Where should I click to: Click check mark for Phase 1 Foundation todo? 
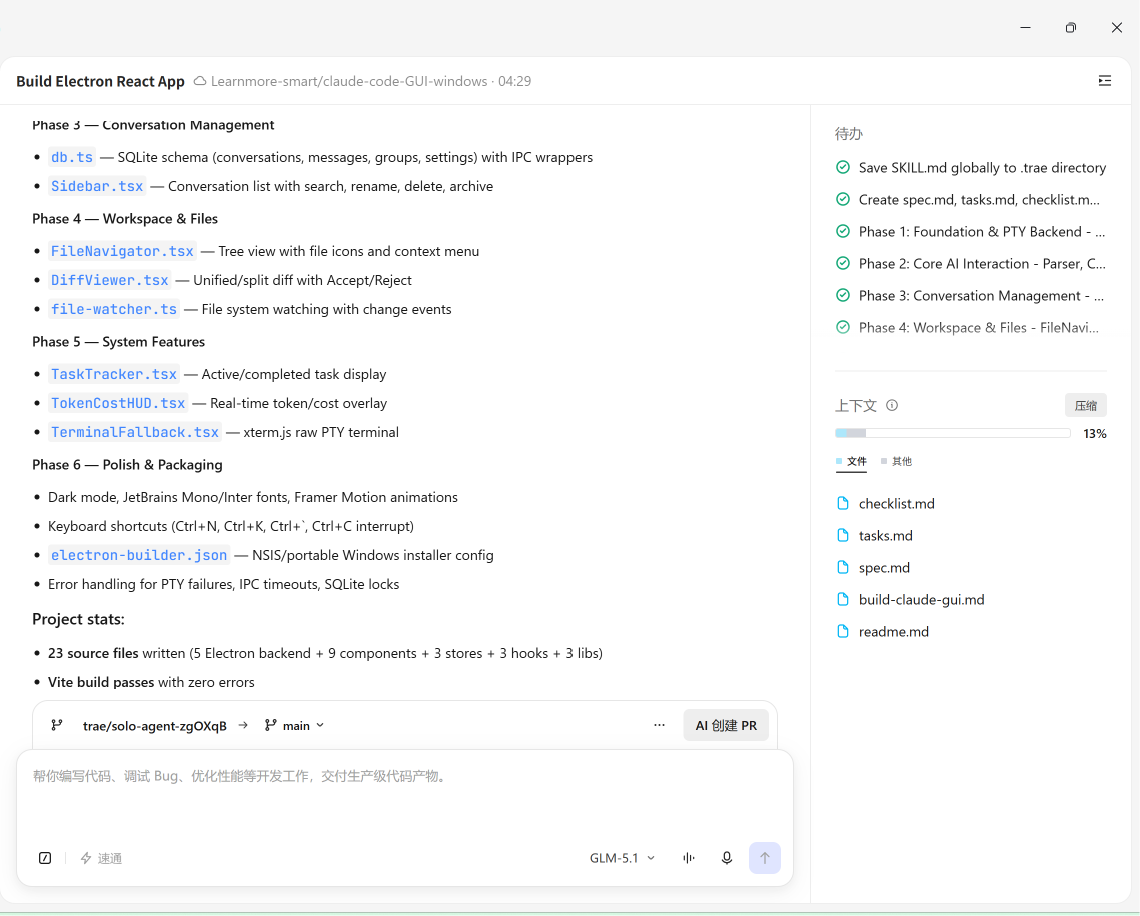pyautogui.click(x=843, y=231)
